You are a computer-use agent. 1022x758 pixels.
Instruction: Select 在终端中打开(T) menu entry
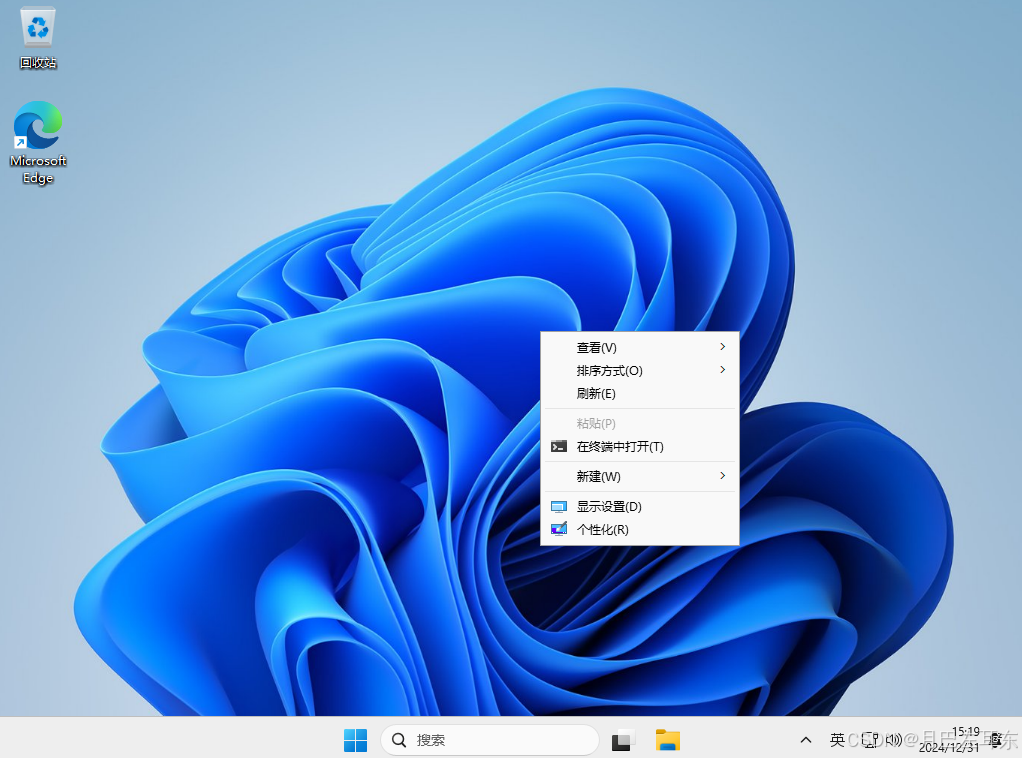click(x=639, y=446)
